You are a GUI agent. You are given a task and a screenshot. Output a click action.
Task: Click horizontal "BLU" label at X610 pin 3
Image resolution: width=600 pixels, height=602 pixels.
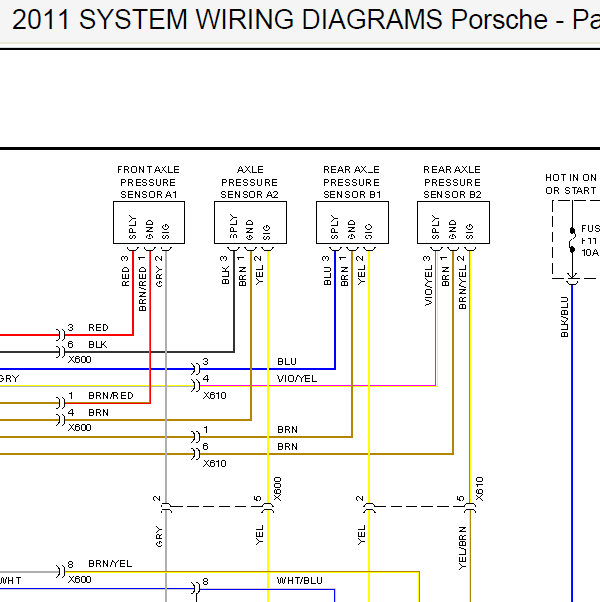(x=287, y=362)
